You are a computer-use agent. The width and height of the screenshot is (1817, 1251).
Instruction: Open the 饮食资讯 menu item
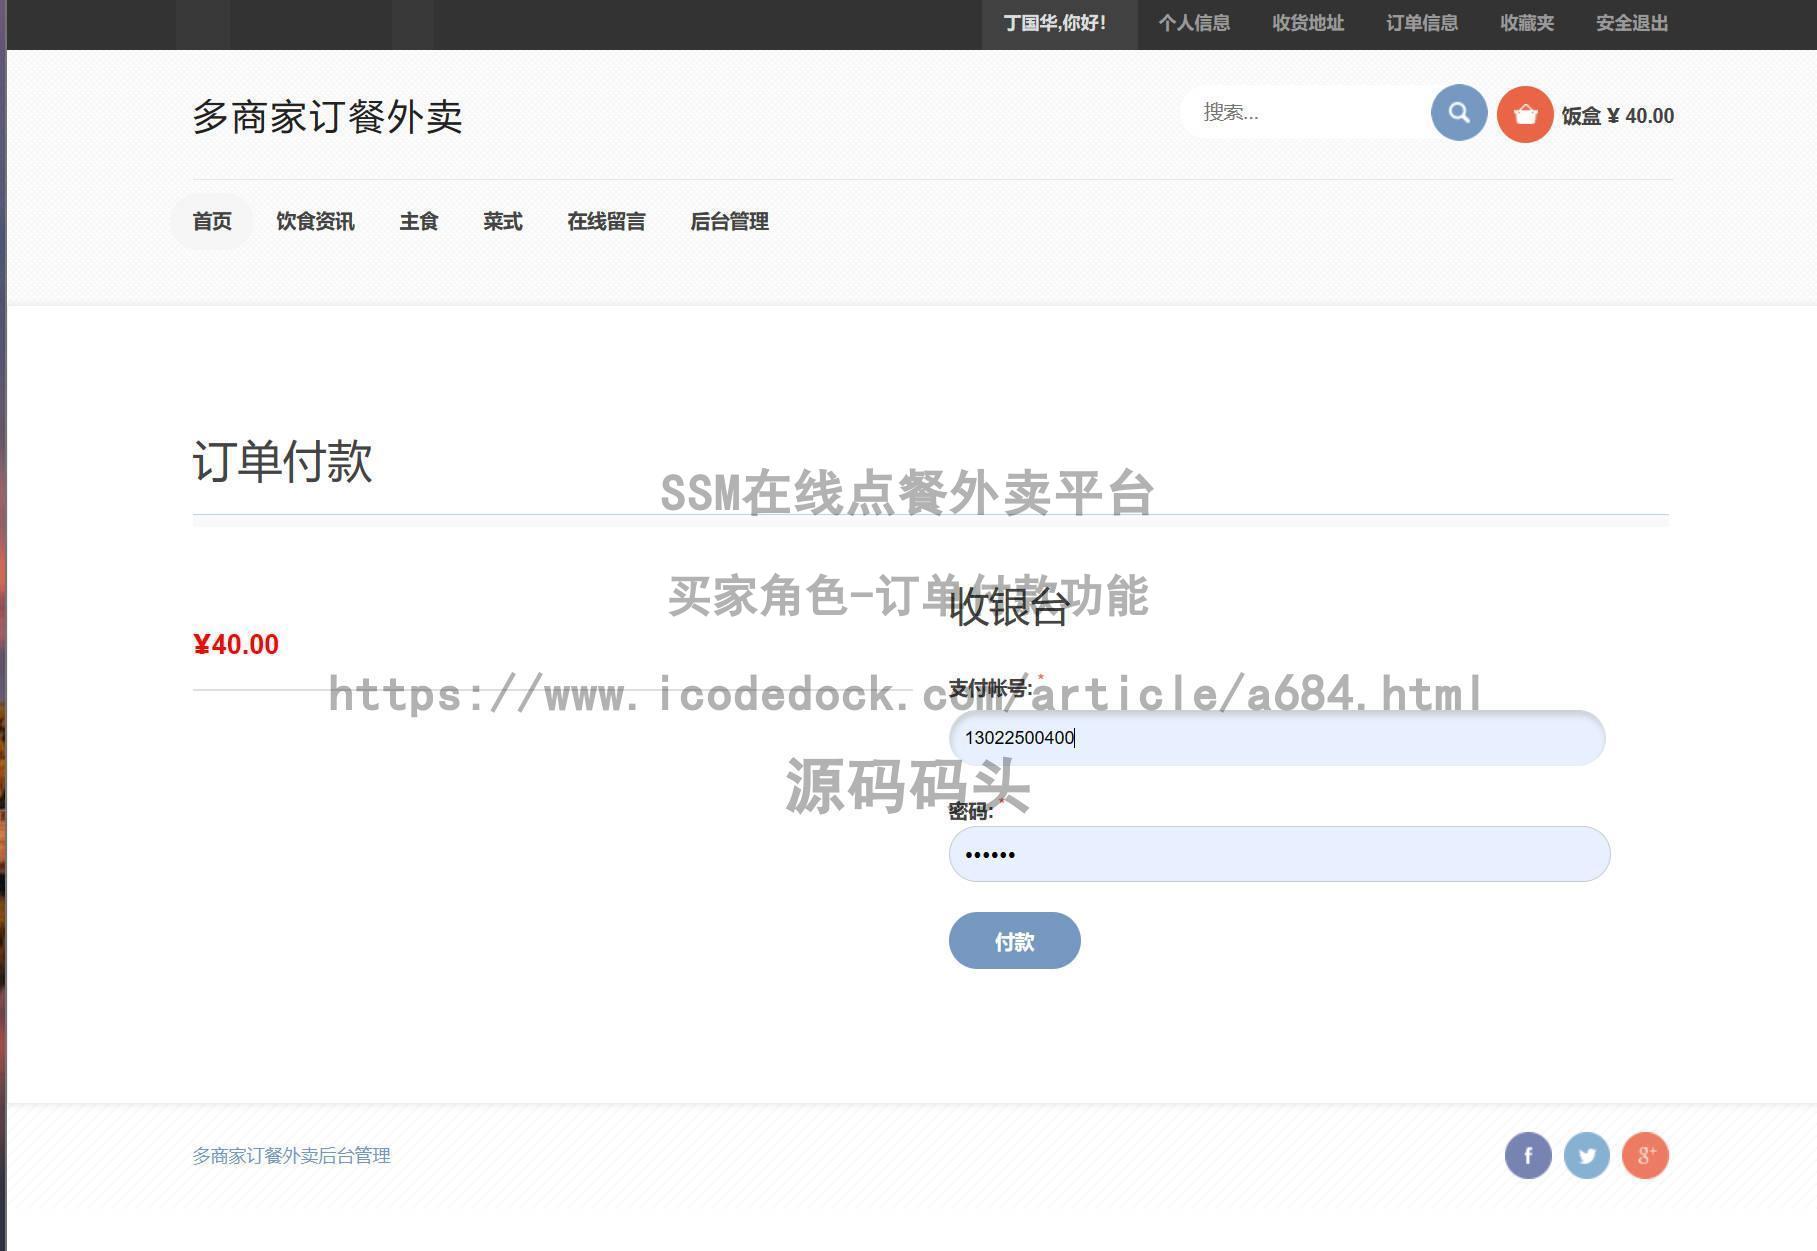pyautogui.click(x=315, y=221)
